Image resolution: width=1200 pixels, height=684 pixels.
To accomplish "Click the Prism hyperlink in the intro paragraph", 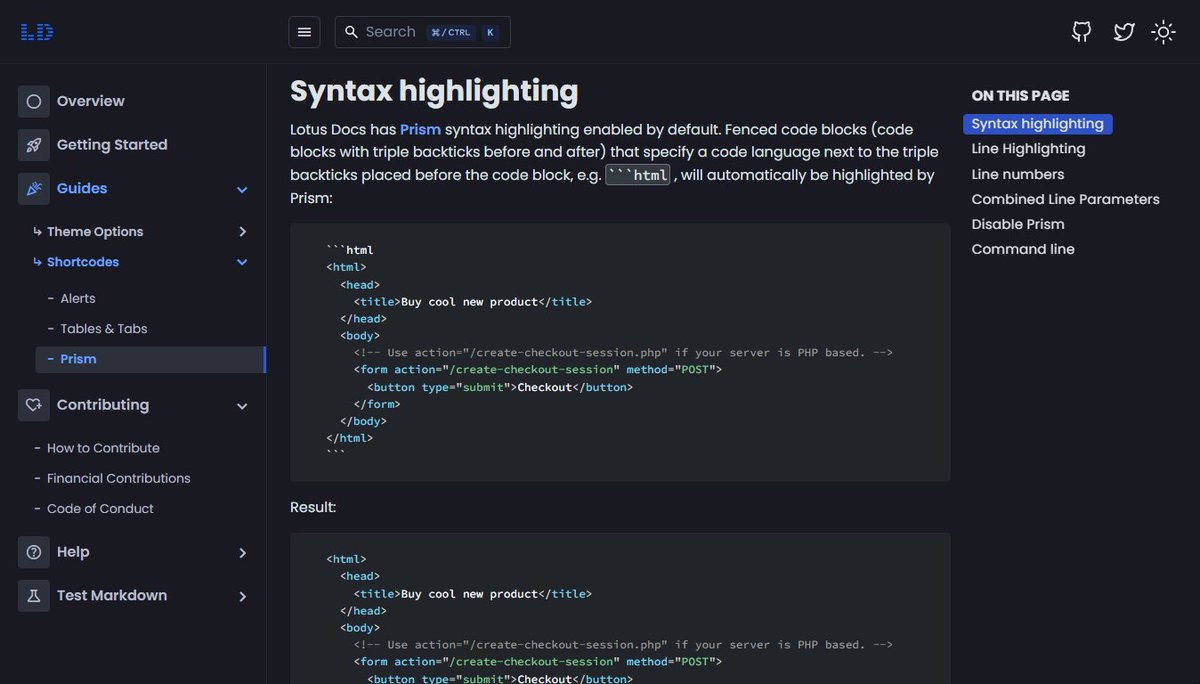I will click(420, 129).
